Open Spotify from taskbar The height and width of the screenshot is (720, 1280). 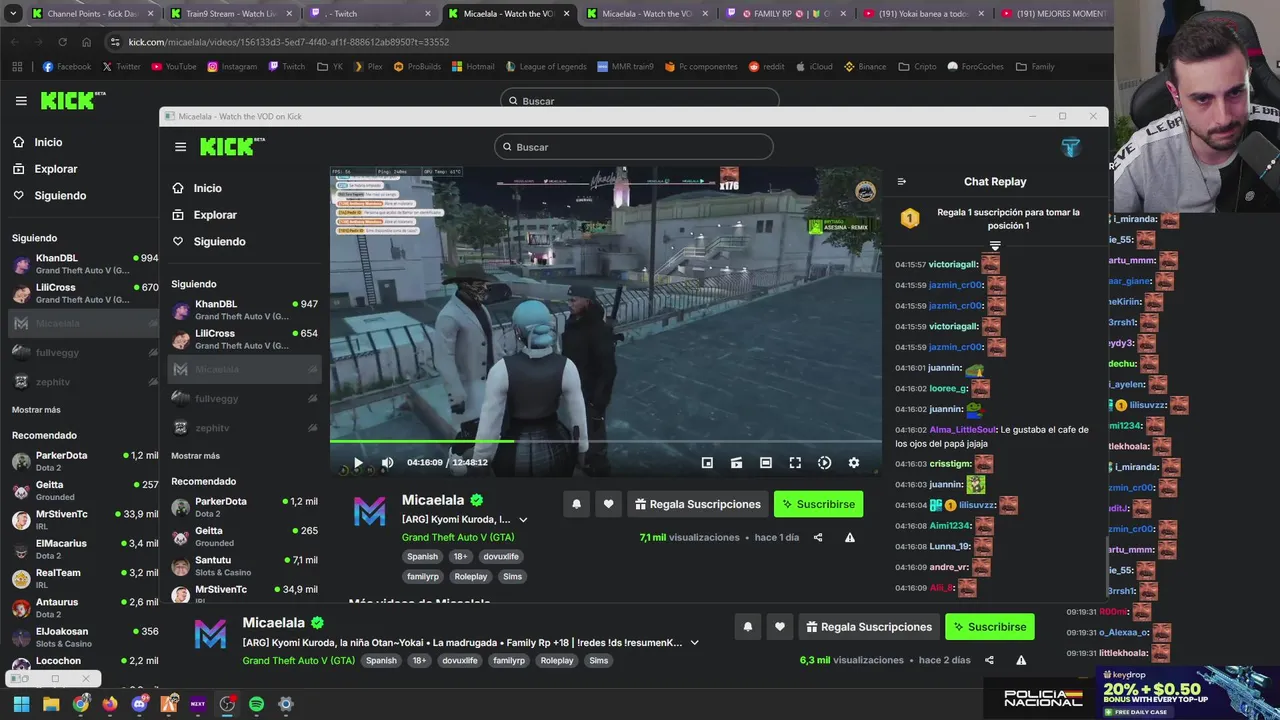(x=256, y=704)
